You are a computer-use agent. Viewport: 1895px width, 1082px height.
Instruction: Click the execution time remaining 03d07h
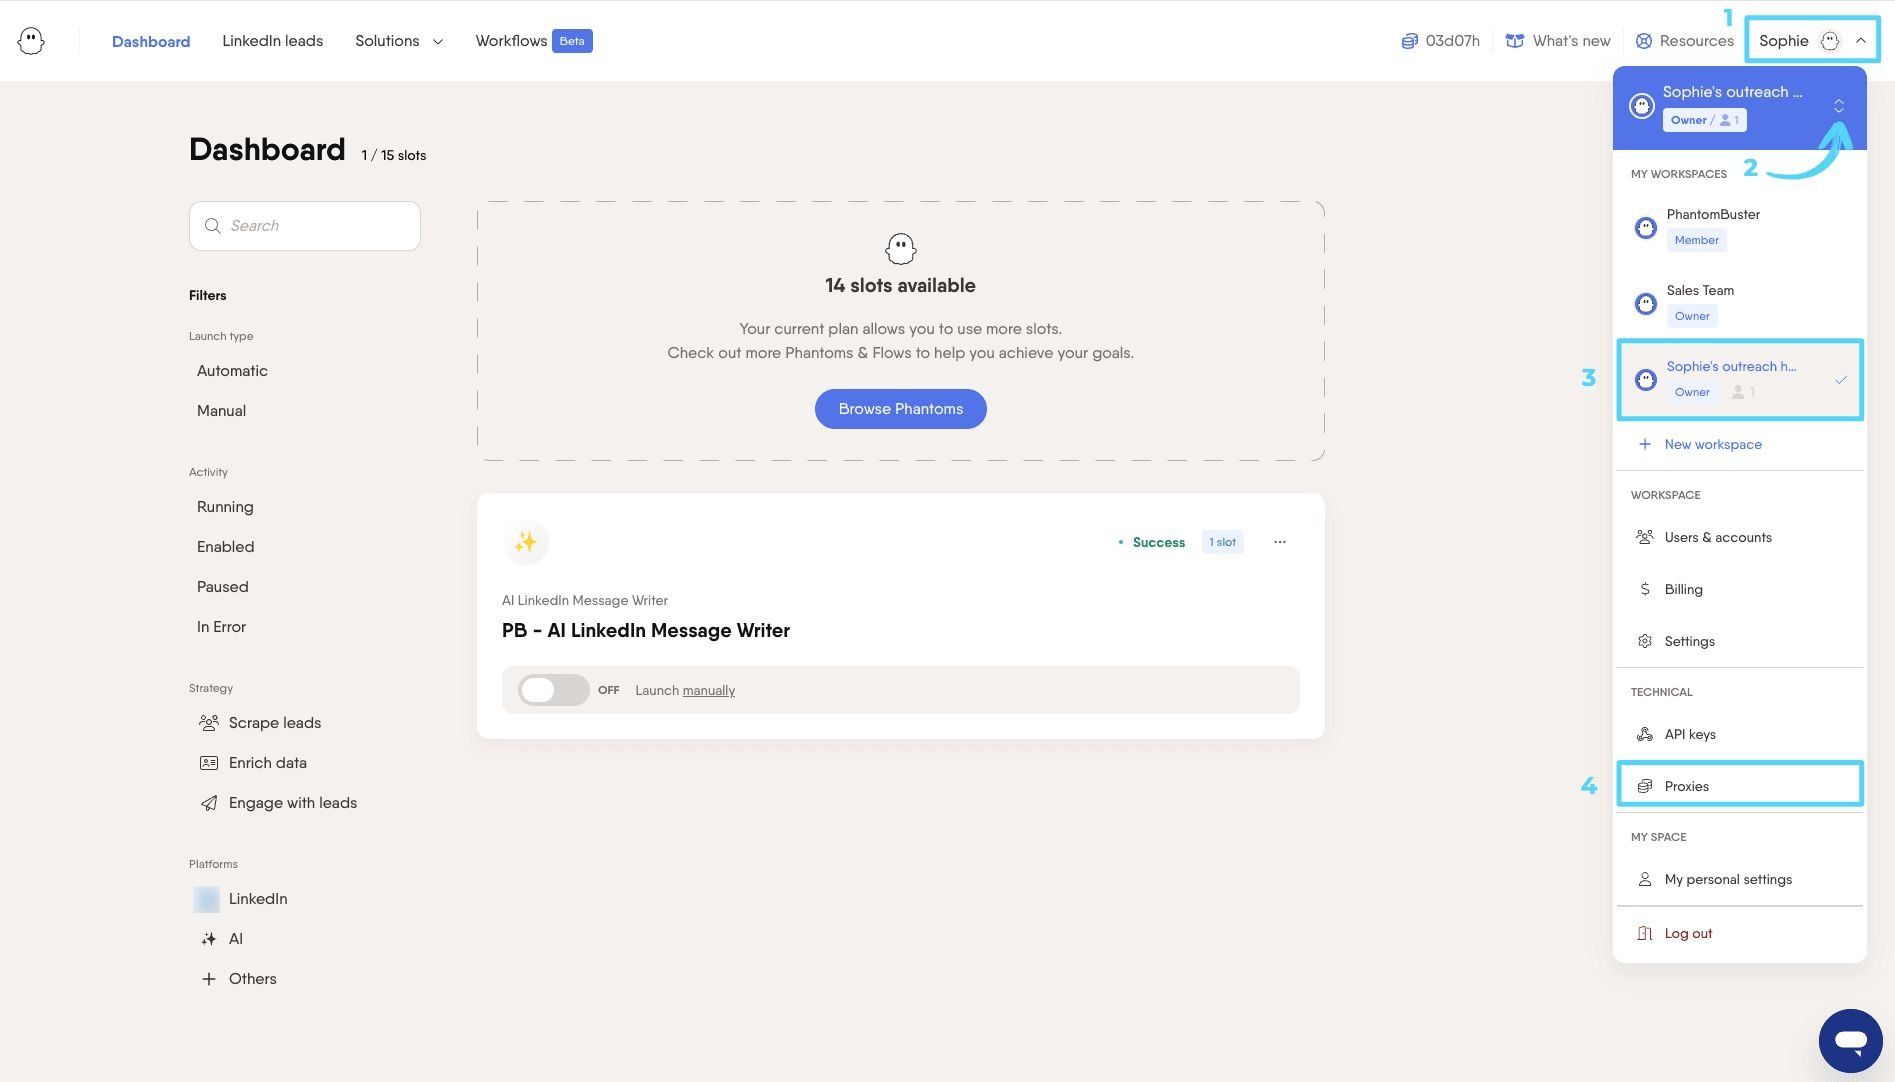1440,41
